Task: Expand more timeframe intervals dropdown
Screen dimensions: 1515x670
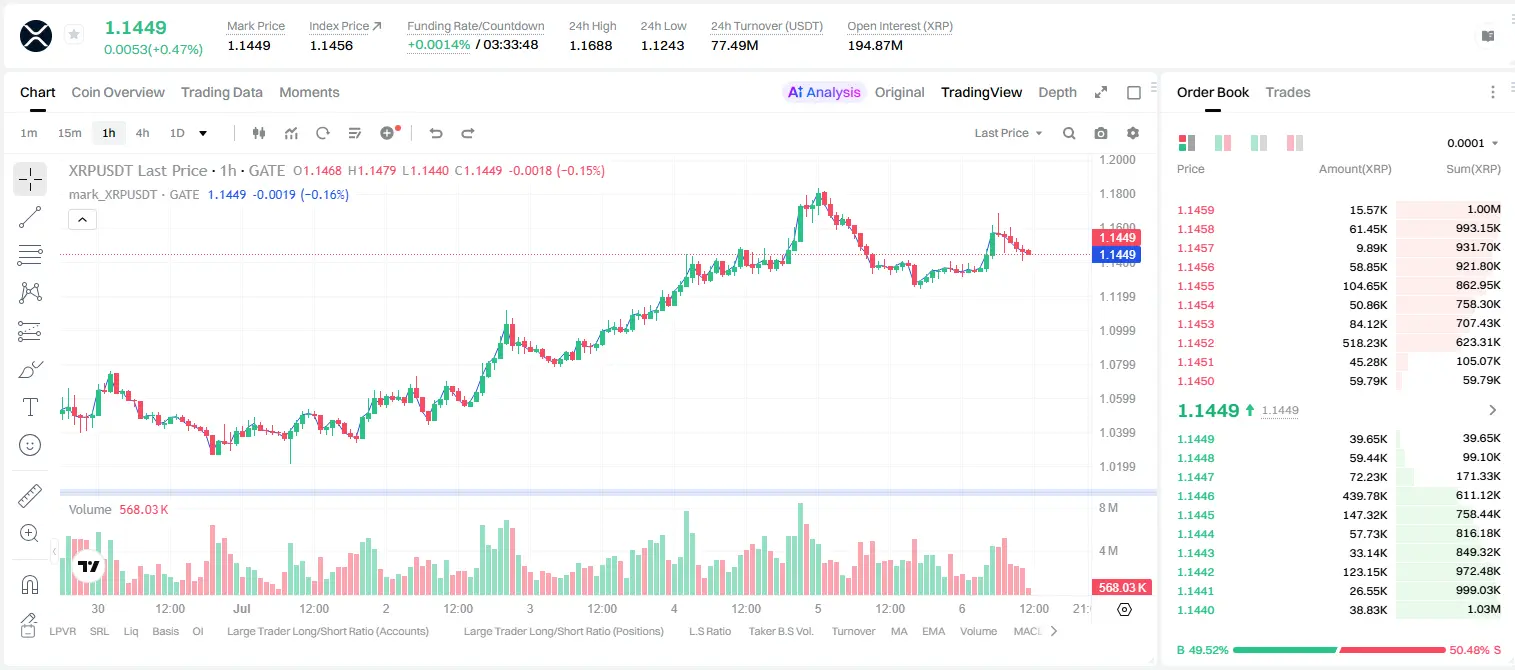Action: (203, 133)
